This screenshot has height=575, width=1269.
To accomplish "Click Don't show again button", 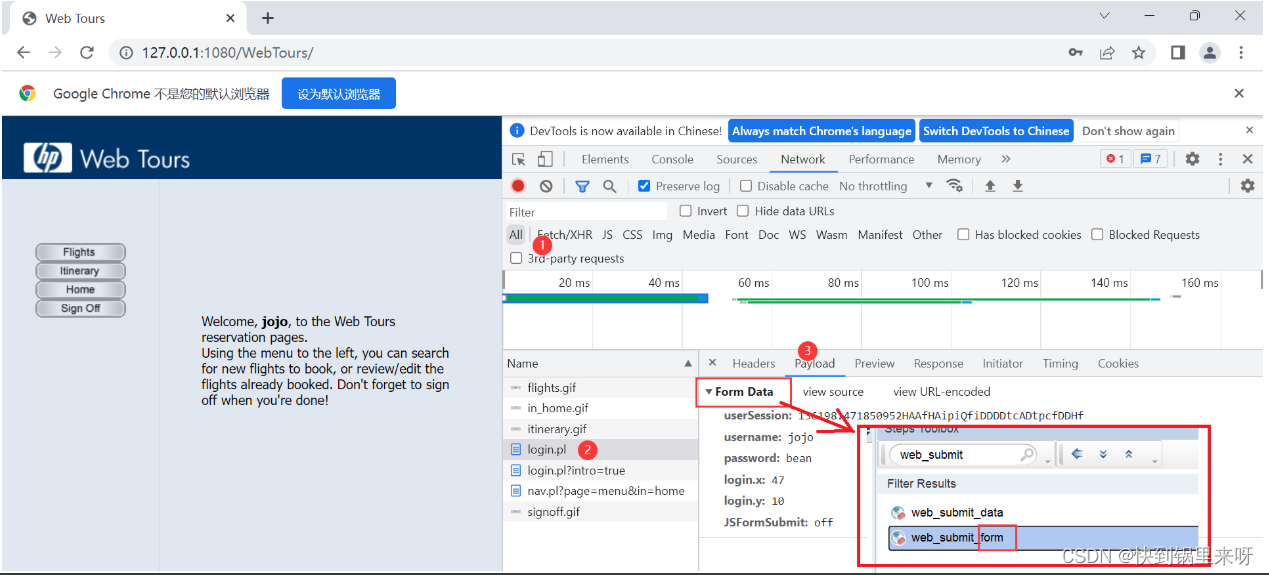I will pos(1128,131).
